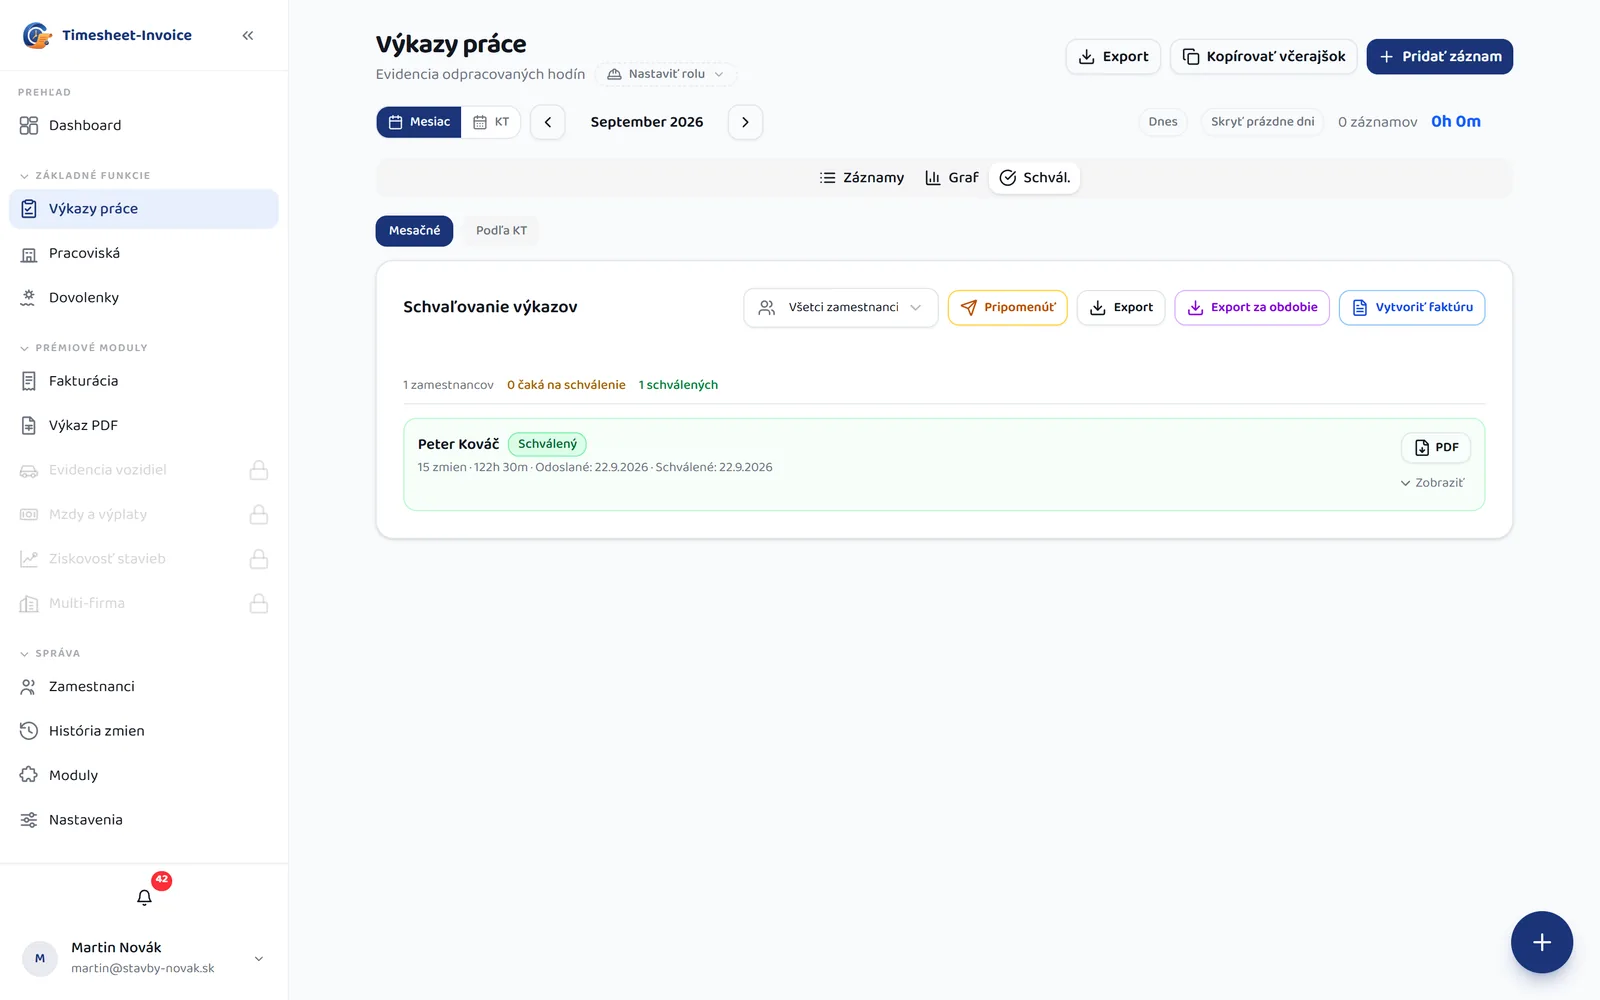Switch view to Mesiac mode

click(x=419, y=122)
